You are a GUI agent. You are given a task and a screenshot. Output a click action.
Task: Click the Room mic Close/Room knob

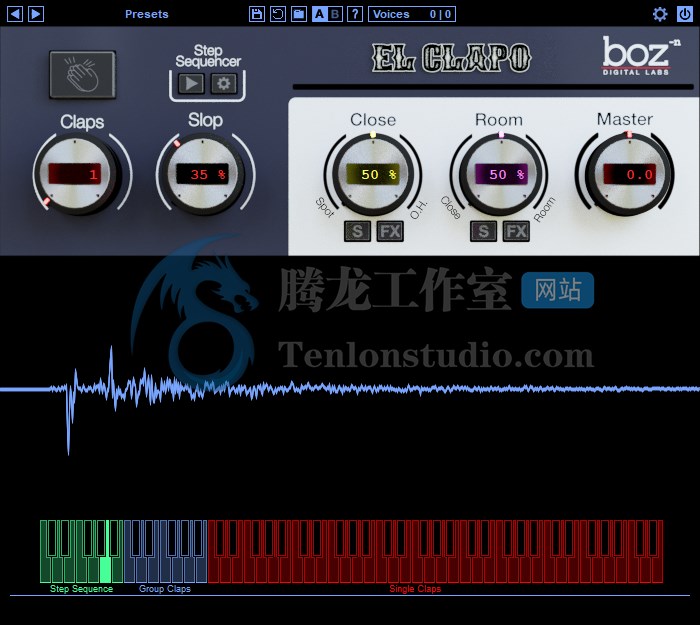[x=500, y=175]
